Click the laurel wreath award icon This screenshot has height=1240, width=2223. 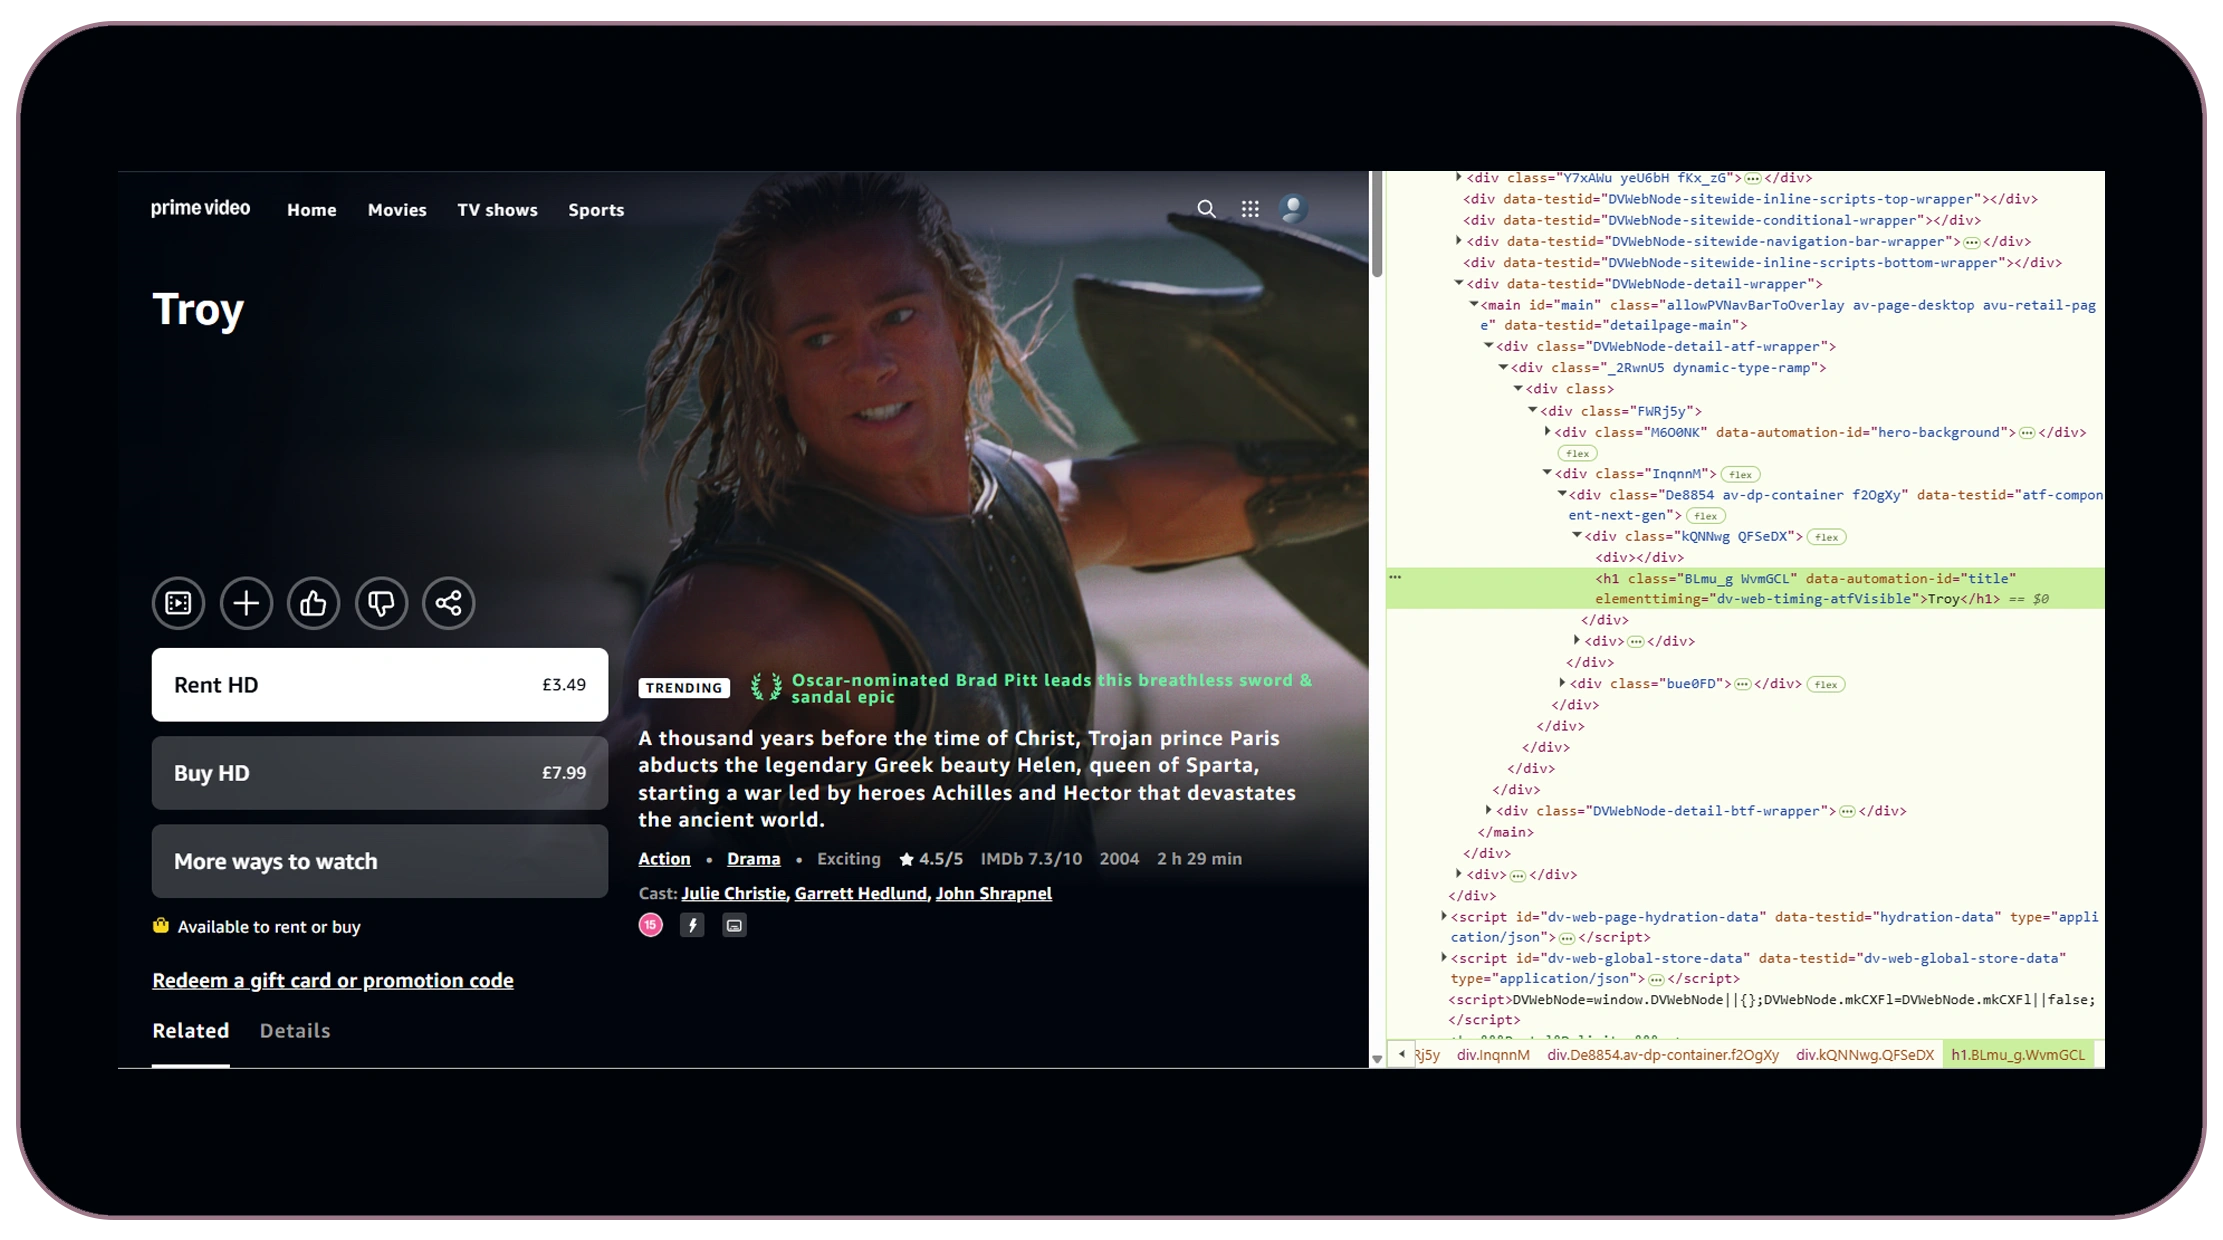[766, 687]
